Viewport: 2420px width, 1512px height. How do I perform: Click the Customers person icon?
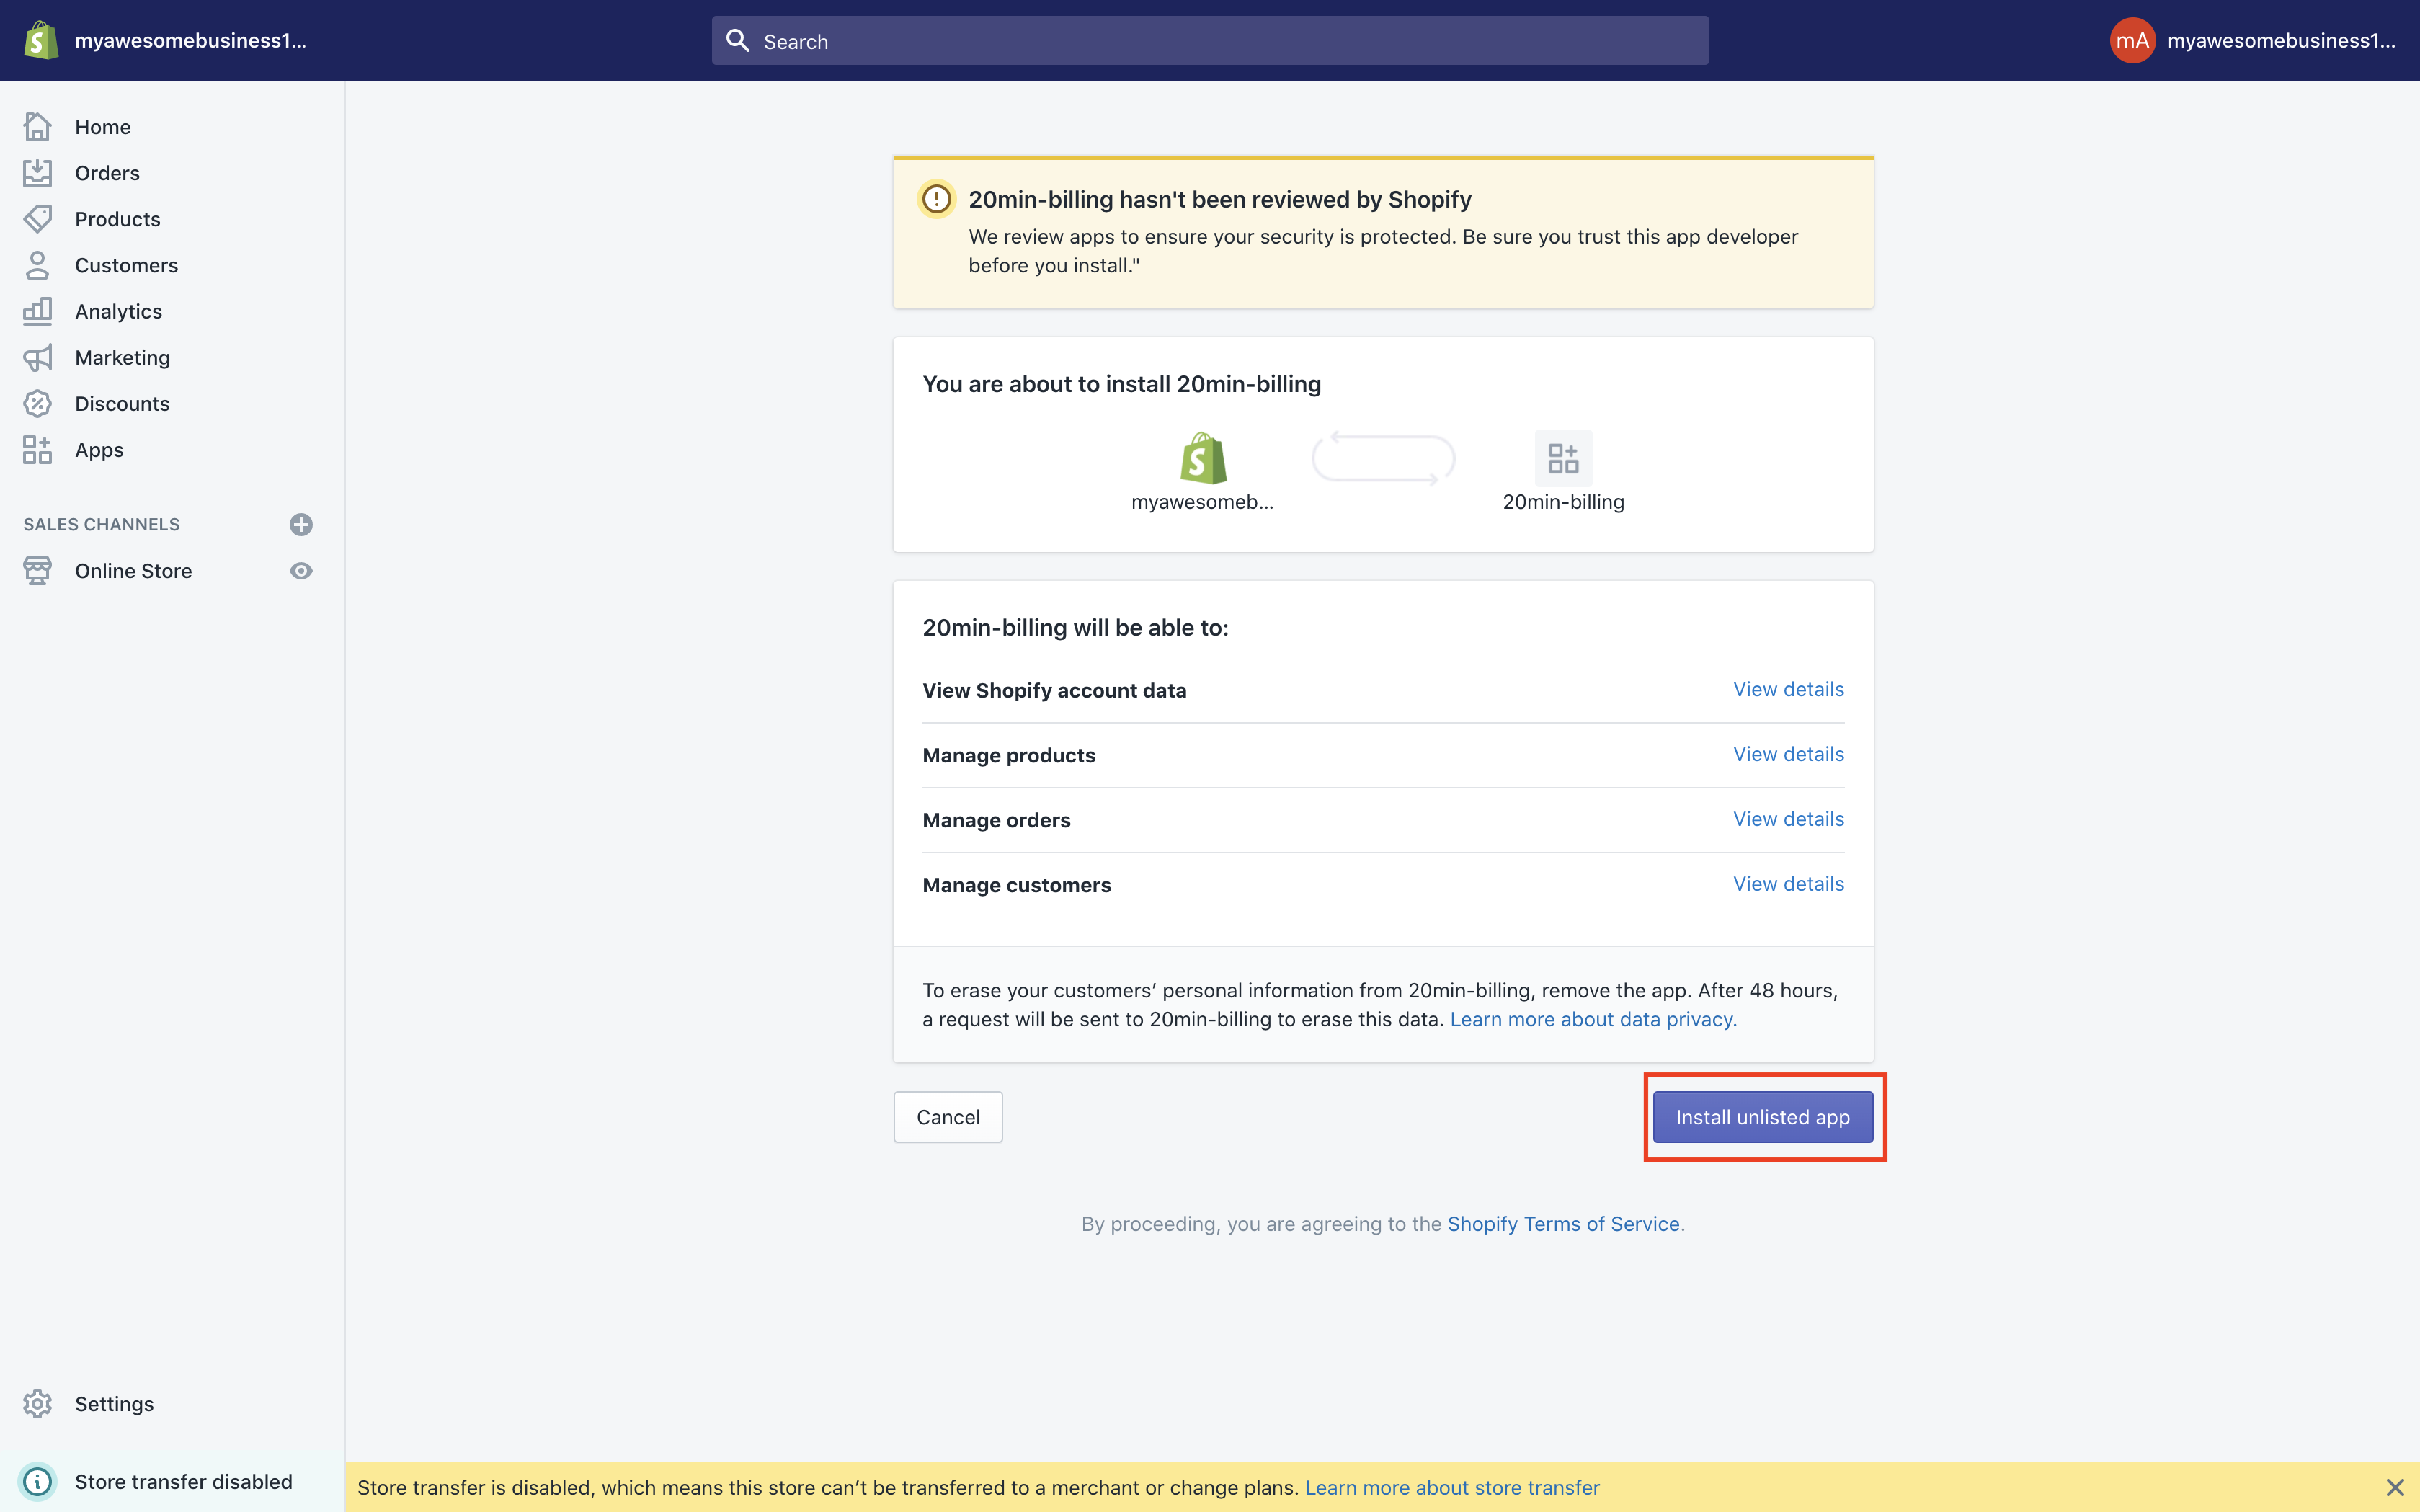[37, 265]
